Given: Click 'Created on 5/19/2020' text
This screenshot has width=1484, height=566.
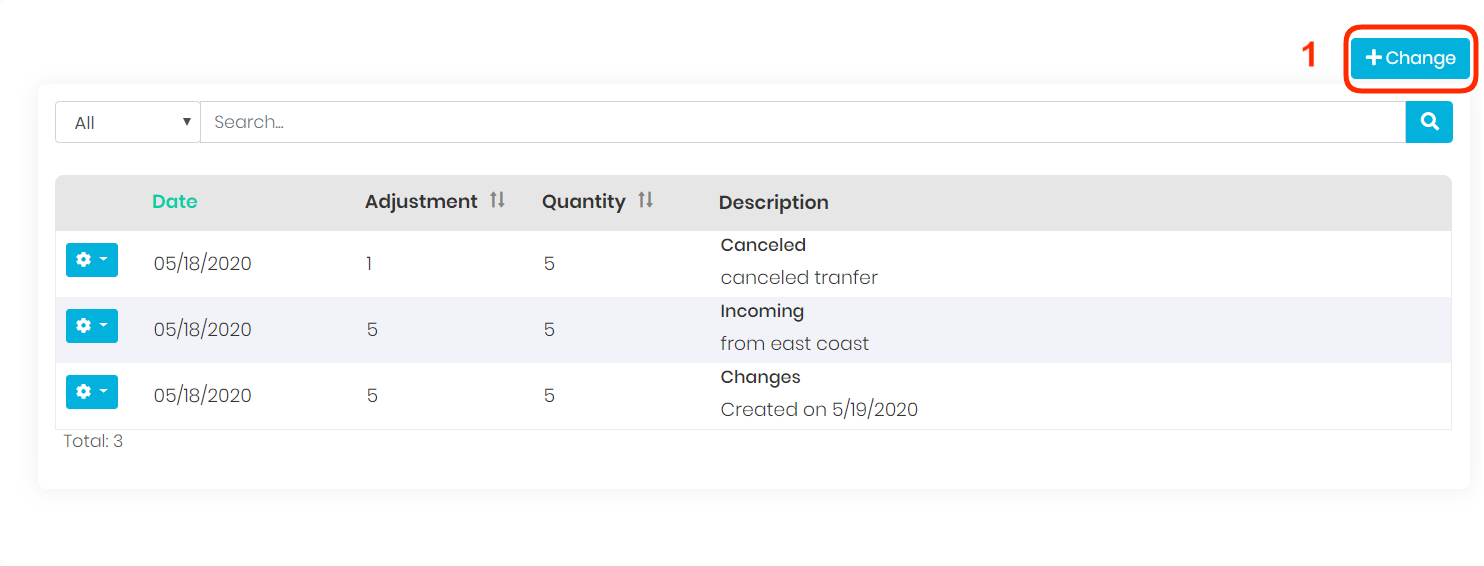Looking at the screenshot, I should (819, 410).
